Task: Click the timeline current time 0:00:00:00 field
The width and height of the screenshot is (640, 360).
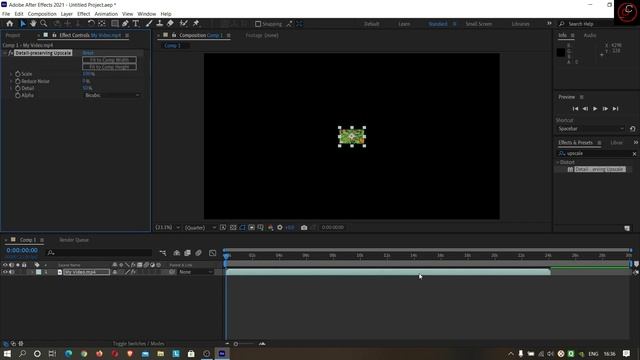Action: (22, 250)
